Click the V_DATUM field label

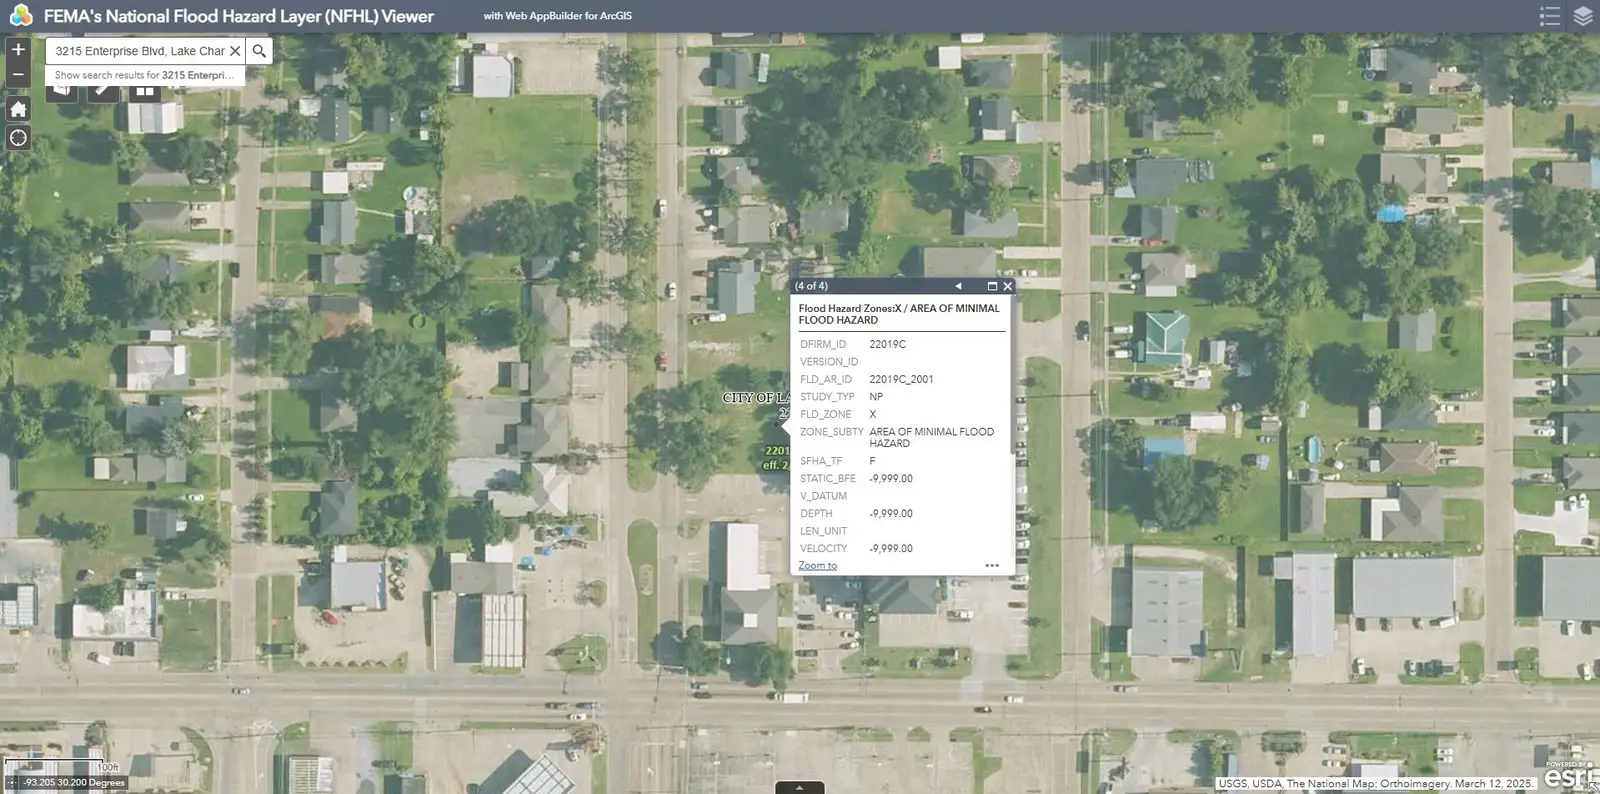(823, 496)
